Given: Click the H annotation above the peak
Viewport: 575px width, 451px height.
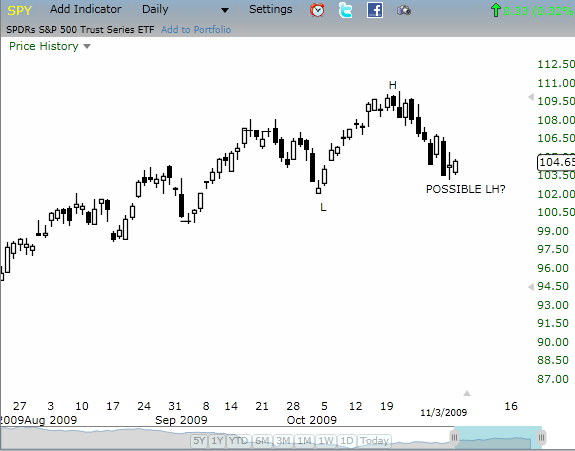Looking at the screenshot, I should coord(393,85).
